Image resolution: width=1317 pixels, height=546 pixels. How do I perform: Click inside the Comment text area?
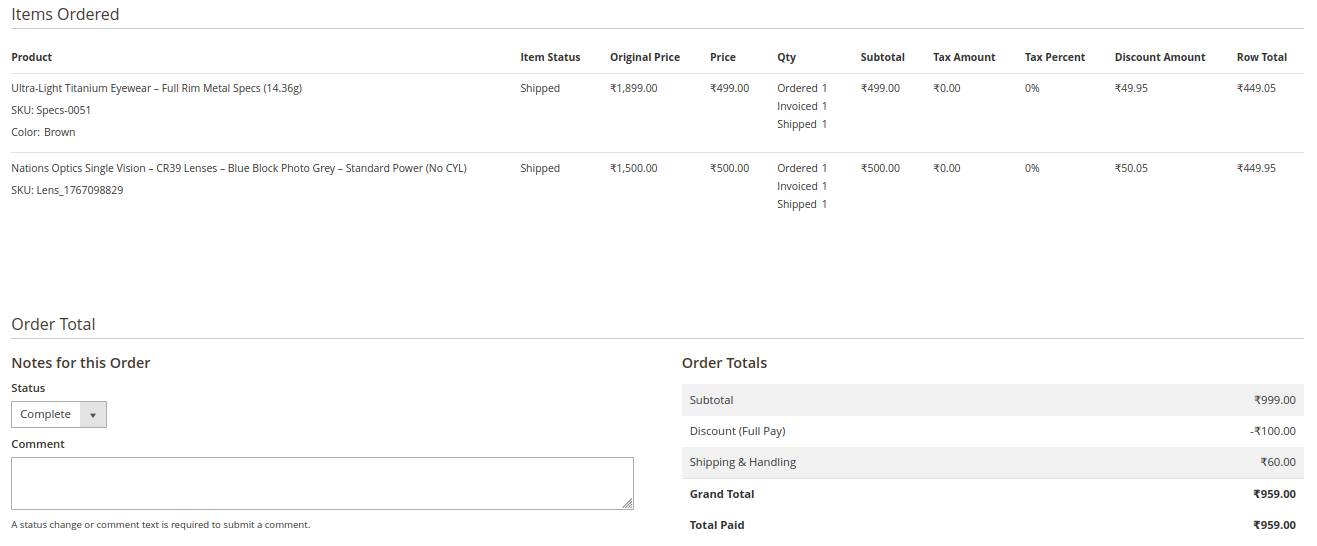coord(322,483)
